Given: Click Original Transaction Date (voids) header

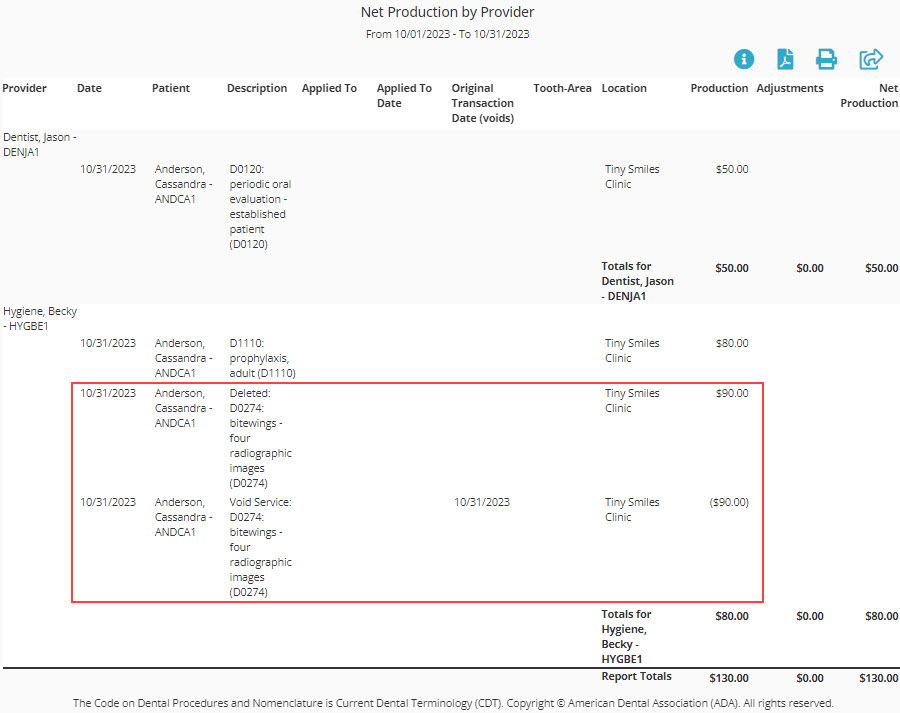Looking at the screenshot, I should 482,103.
